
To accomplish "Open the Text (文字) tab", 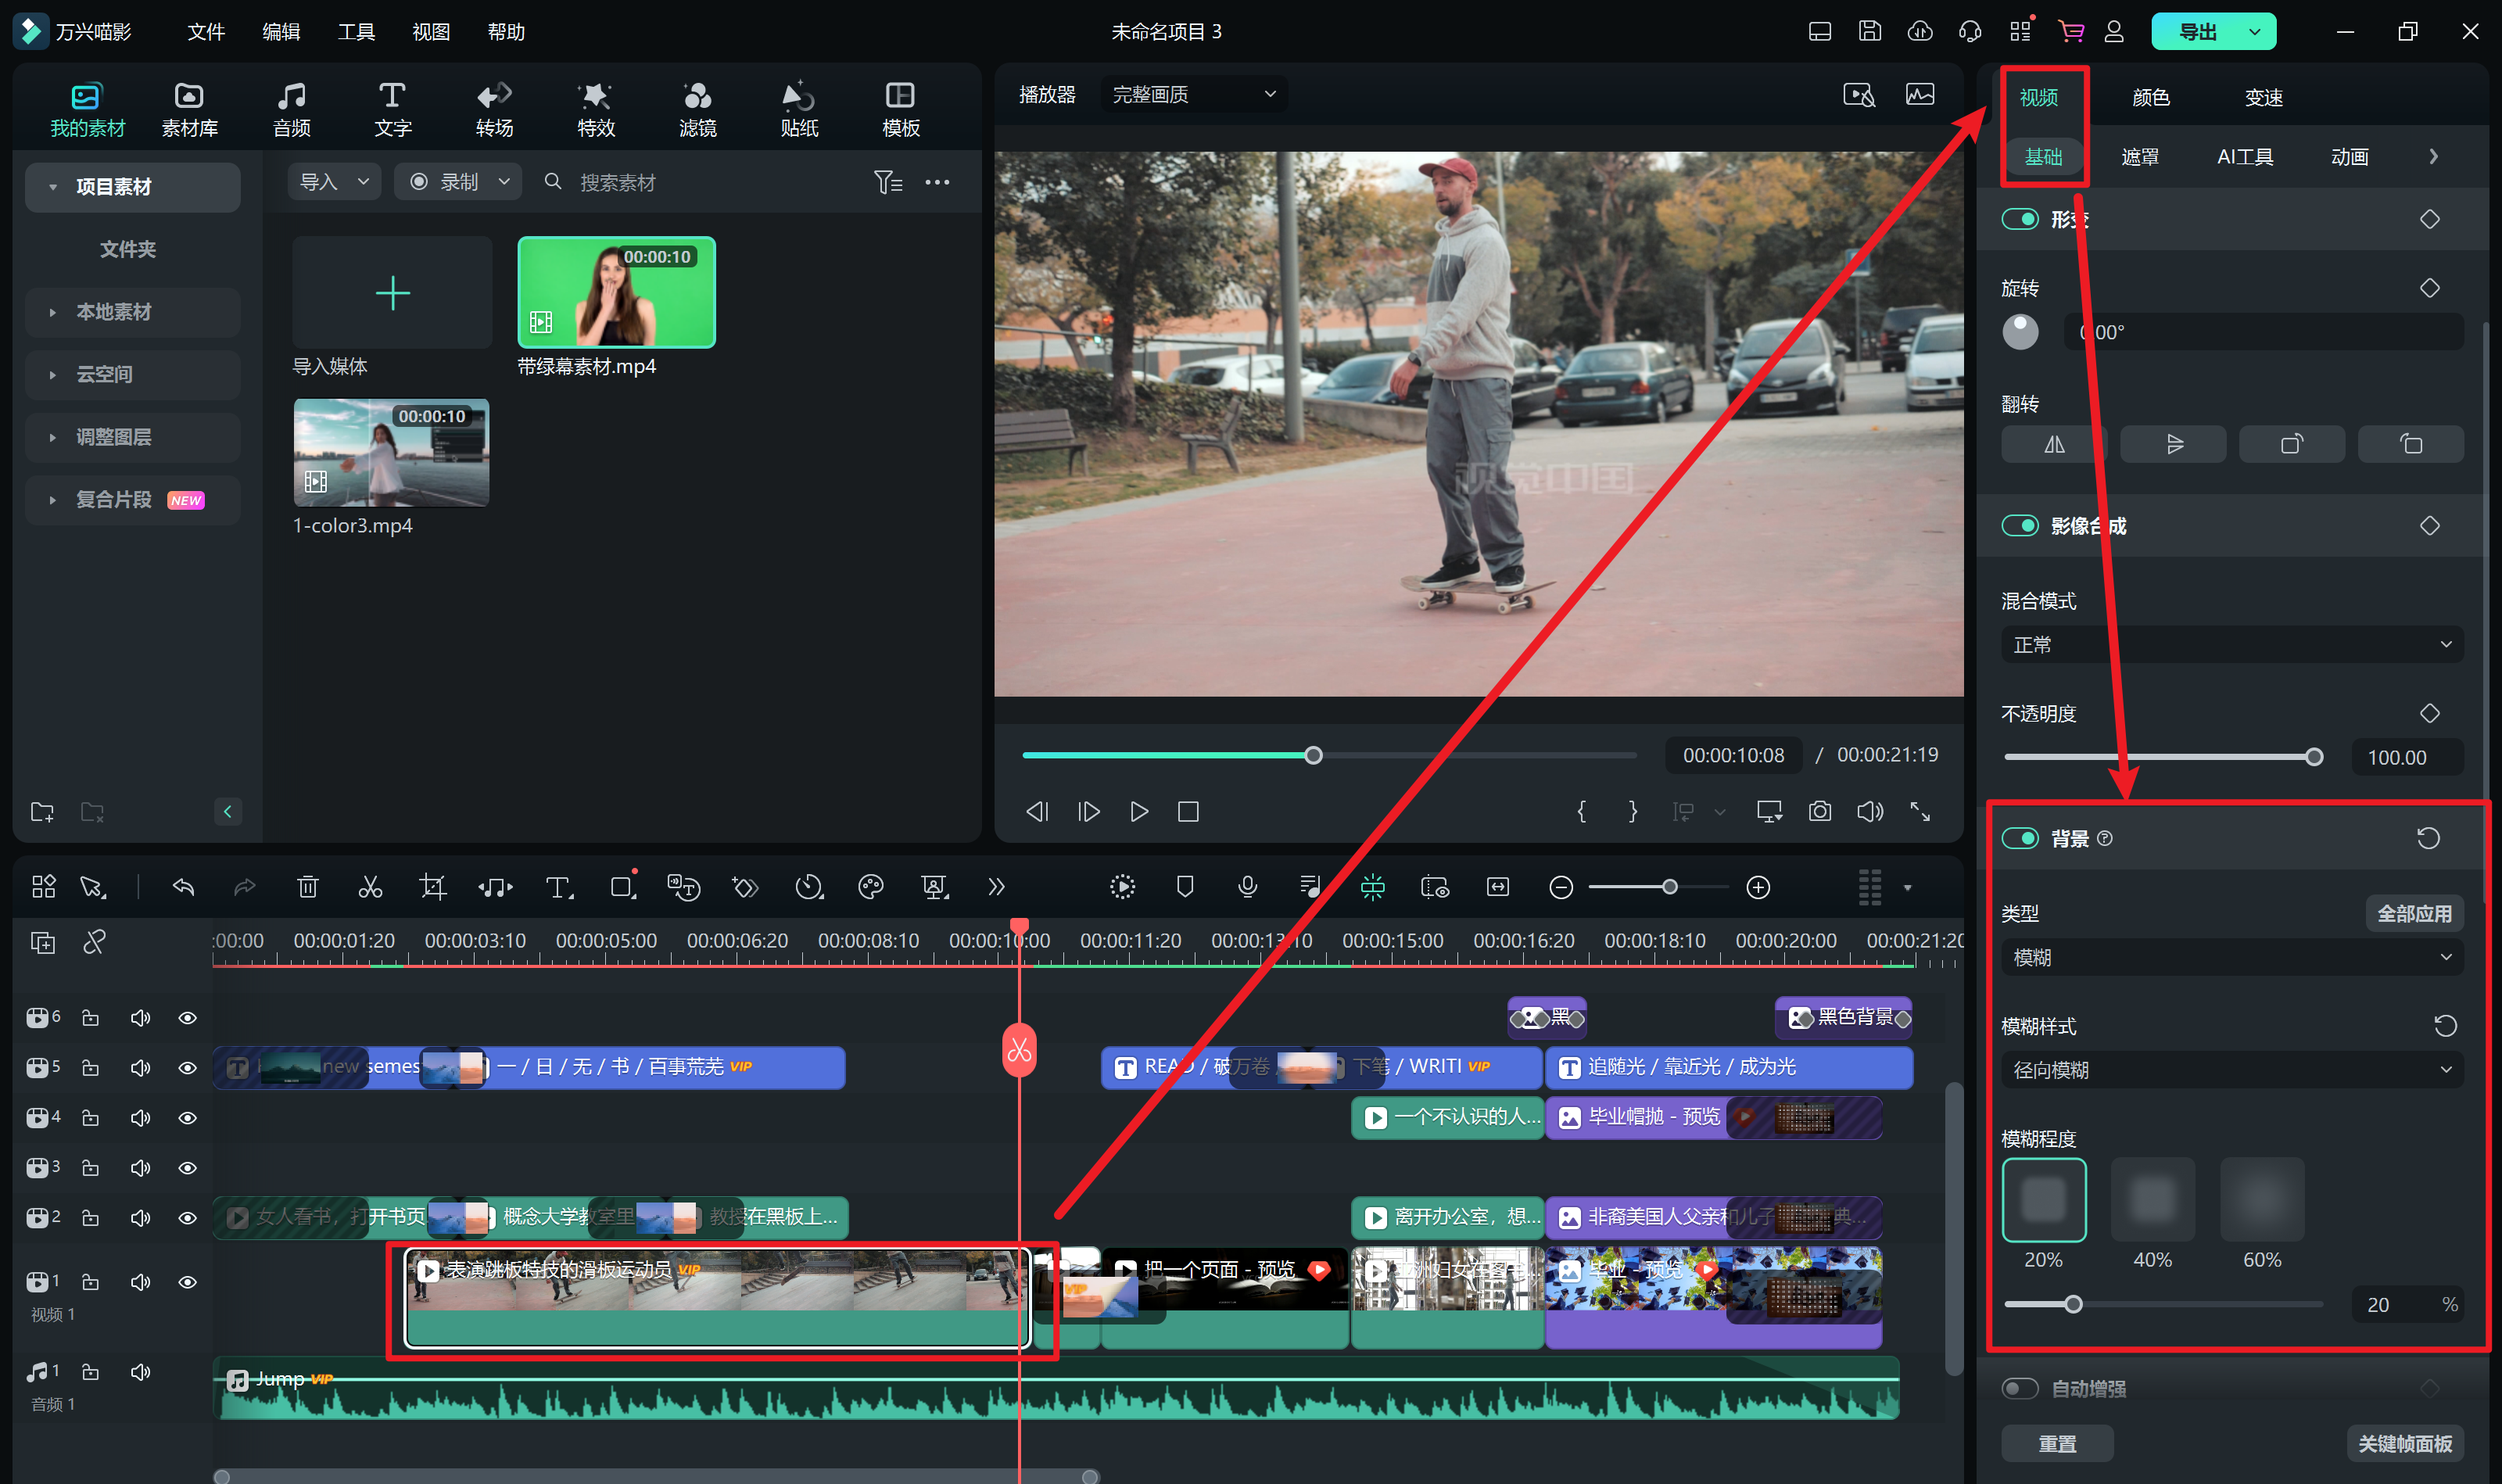I will [x=392, y=109].
